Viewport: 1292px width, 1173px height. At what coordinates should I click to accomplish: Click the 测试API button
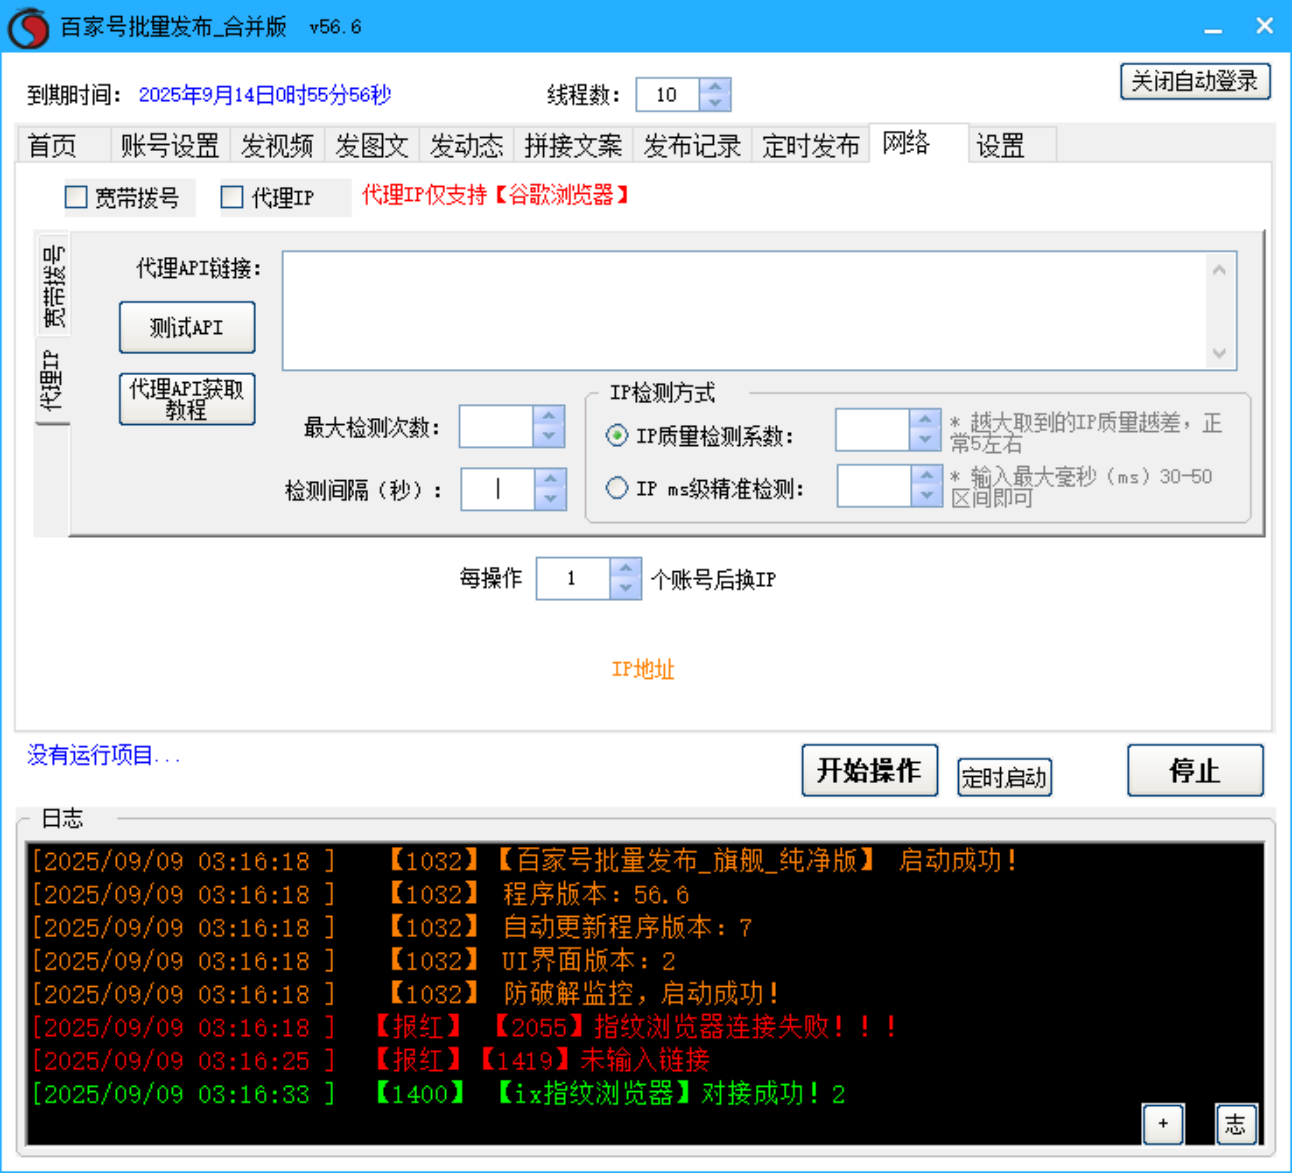tap(187, 327)
